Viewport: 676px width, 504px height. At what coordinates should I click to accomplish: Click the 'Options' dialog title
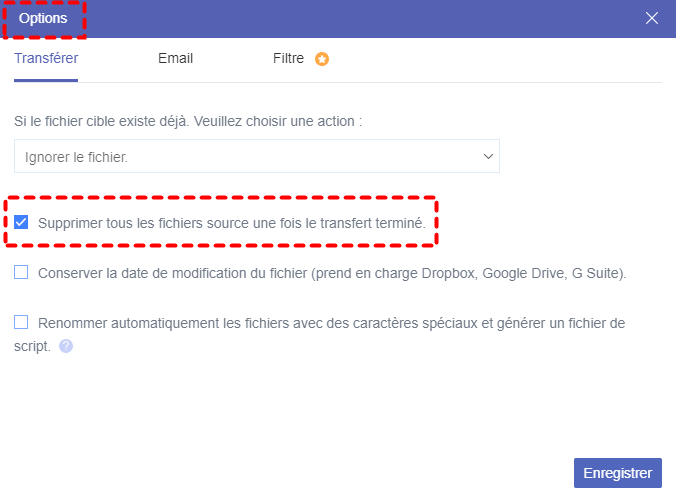pyautogui.click(x=43, y=18)
